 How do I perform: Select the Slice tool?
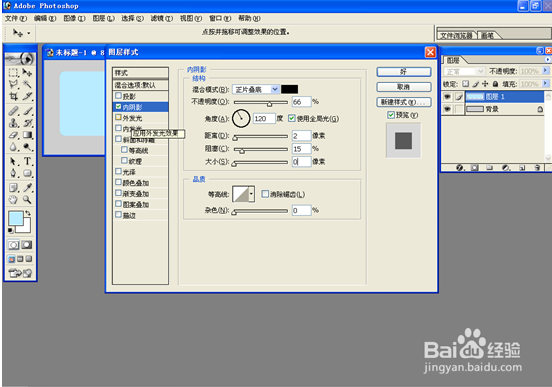[27, 96]
